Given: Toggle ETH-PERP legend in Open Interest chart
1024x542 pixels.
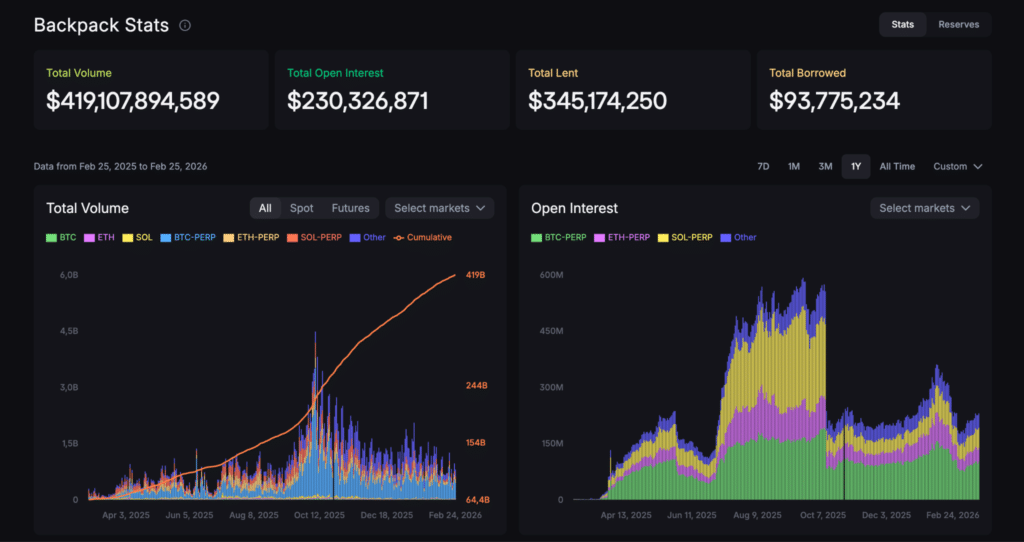Looking at the screenshot, I should pos(622,238).
